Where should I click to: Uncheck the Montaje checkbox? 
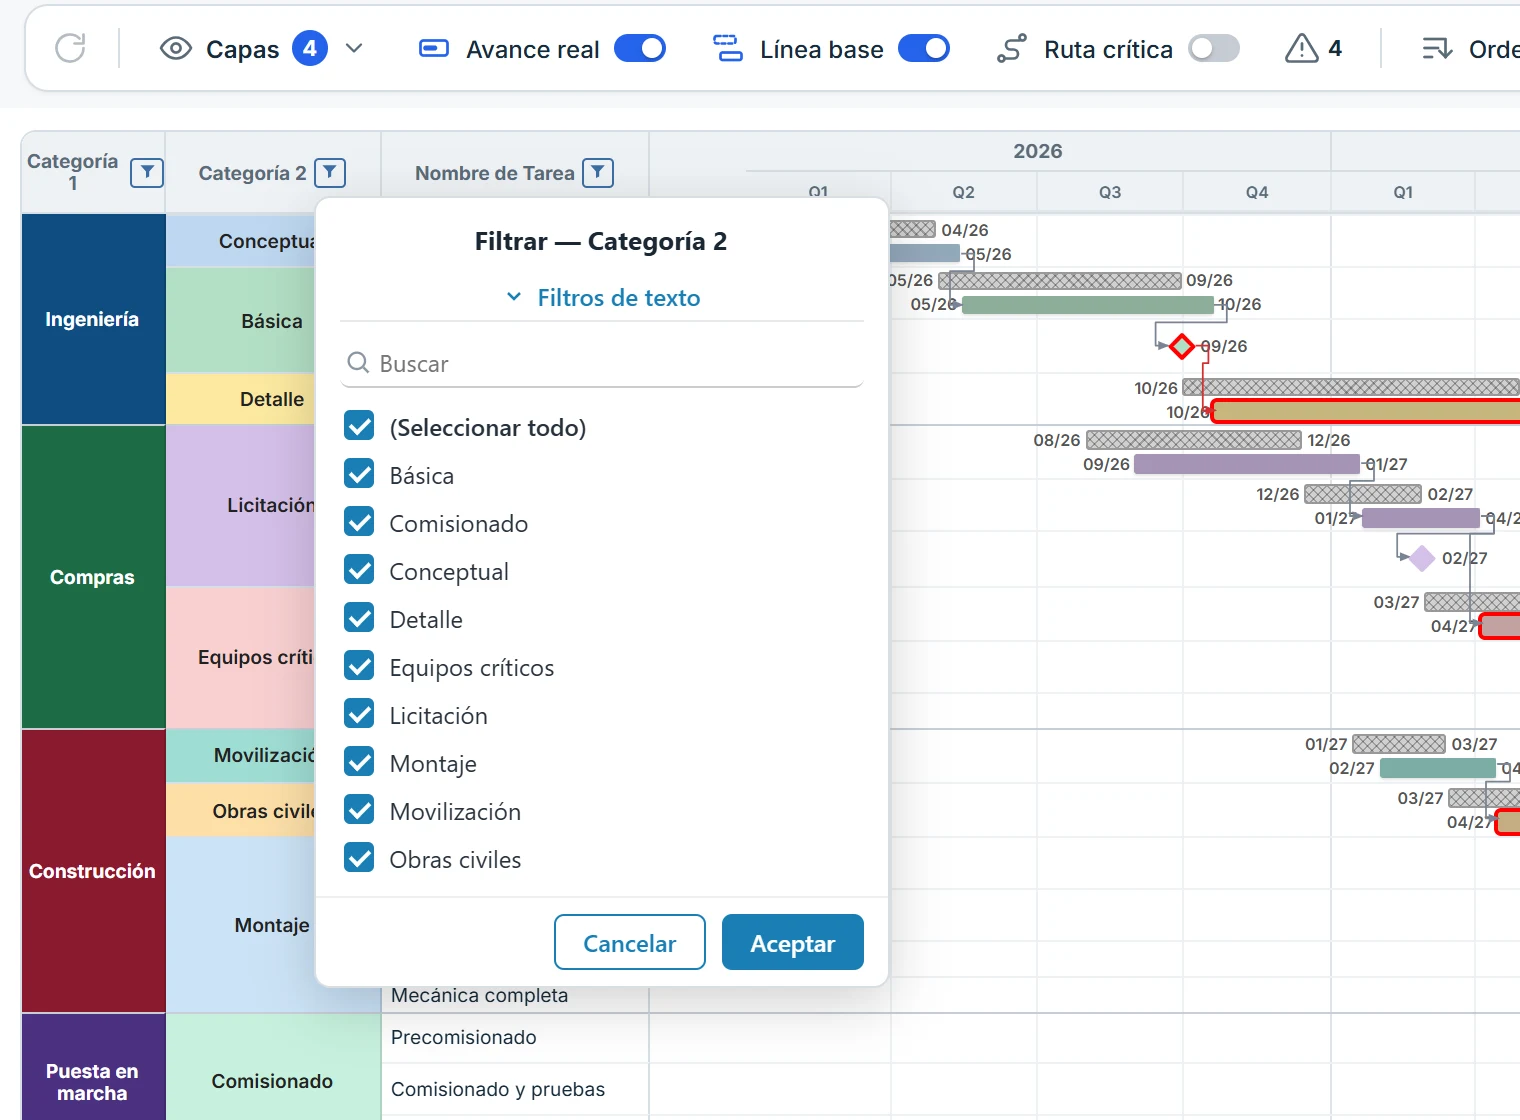[359, 762]
